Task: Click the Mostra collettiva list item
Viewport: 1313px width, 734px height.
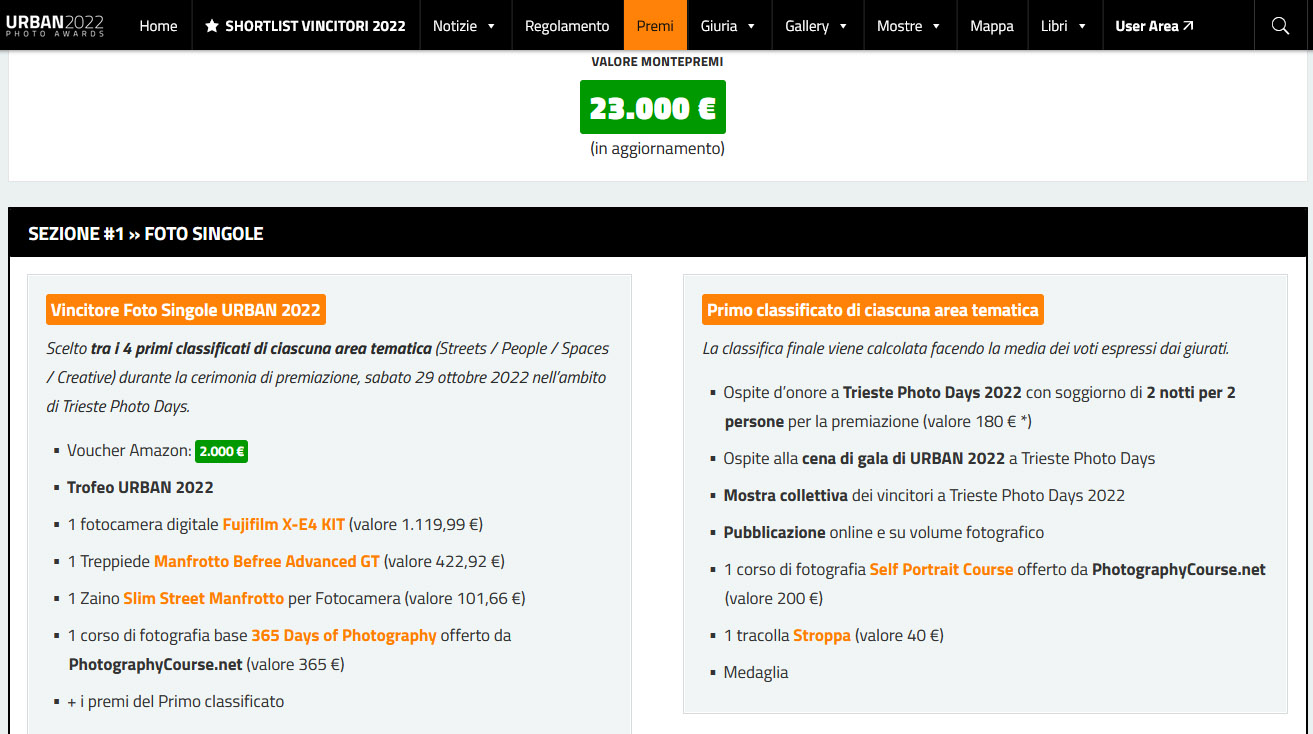Action: (x=924, y=495)
